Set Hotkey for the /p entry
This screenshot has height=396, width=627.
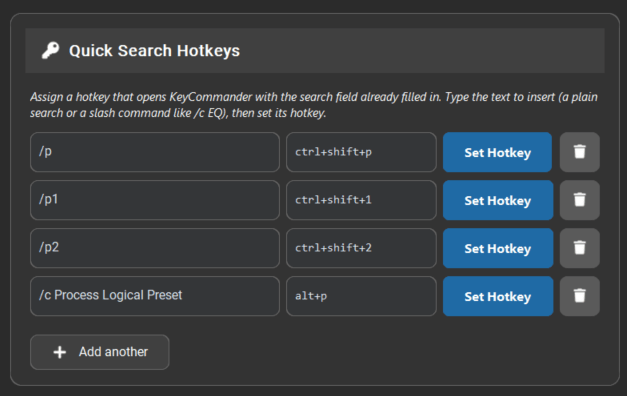[497, 152]
